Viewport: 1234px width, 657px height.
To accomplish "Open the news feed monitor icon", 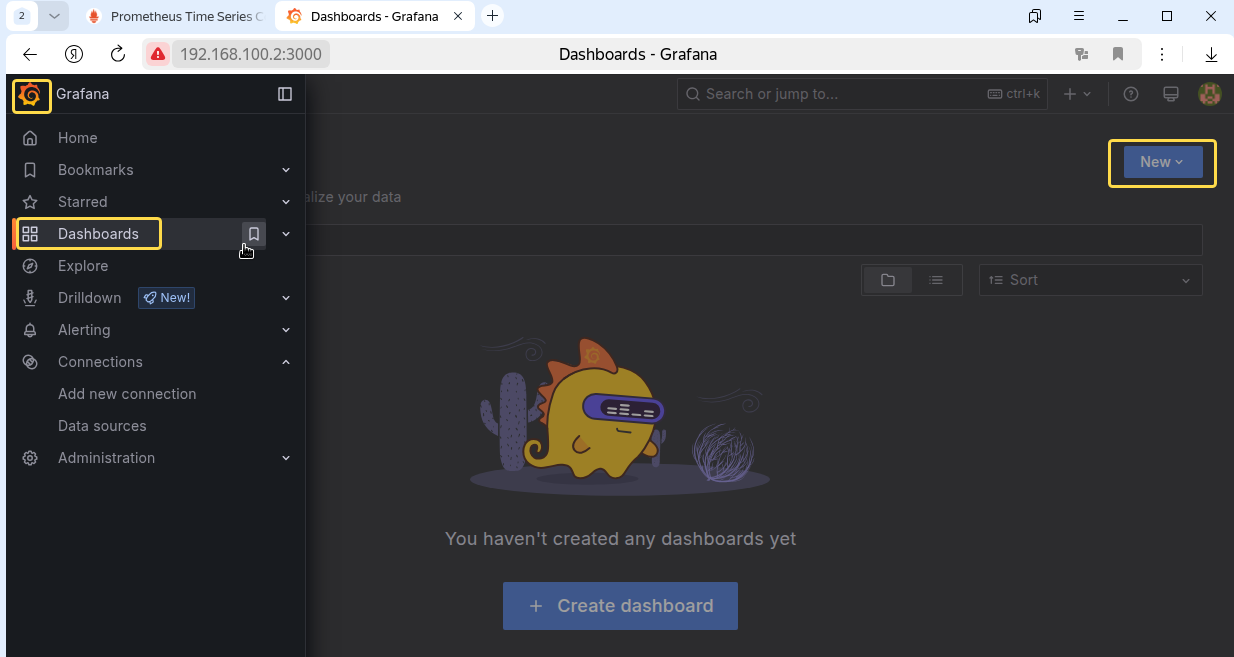I will point(1170,94).
